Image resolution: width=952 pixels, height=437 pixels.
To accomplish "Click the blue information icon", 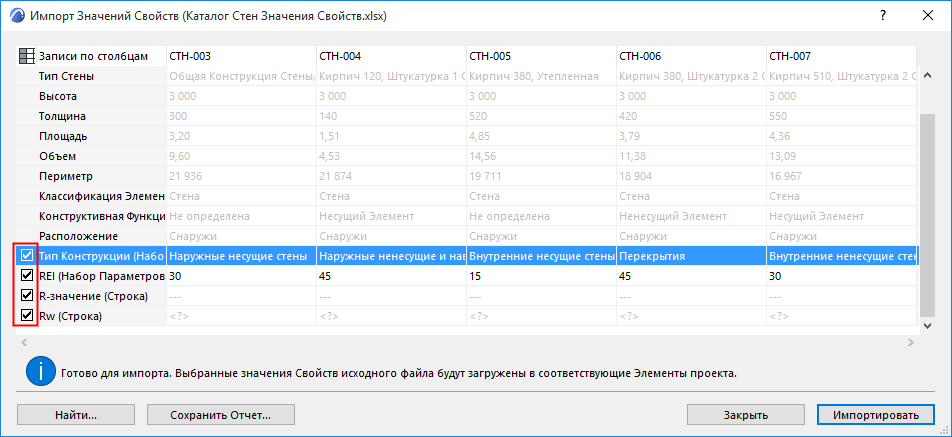I will (x=41, y=371).
